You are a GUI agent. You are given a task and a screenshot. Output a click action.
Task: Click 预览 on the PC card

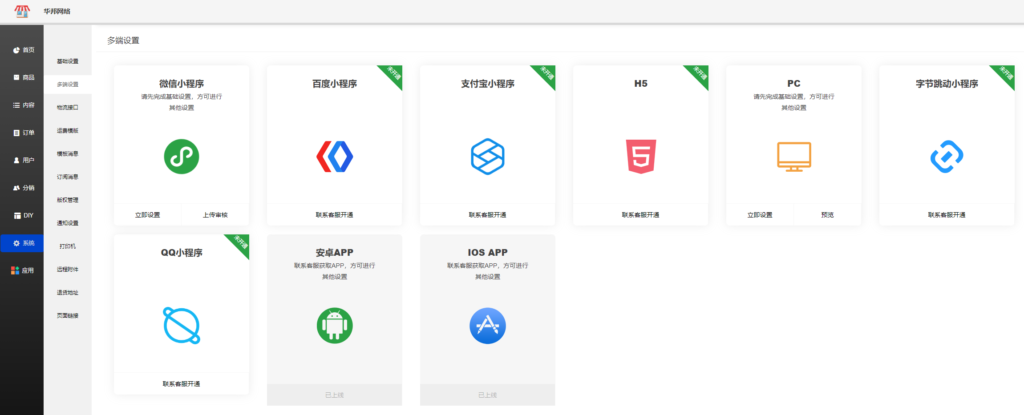[827, 214]
